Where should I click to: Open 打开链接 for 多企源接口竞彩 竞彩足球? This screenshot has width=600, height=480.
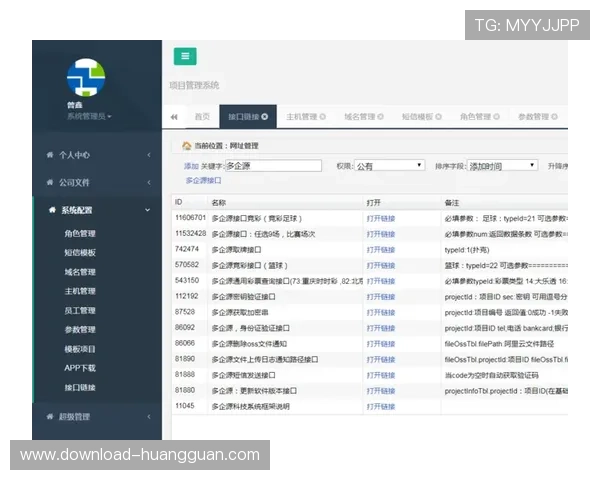pyautogui.click(x=381, y=219)
